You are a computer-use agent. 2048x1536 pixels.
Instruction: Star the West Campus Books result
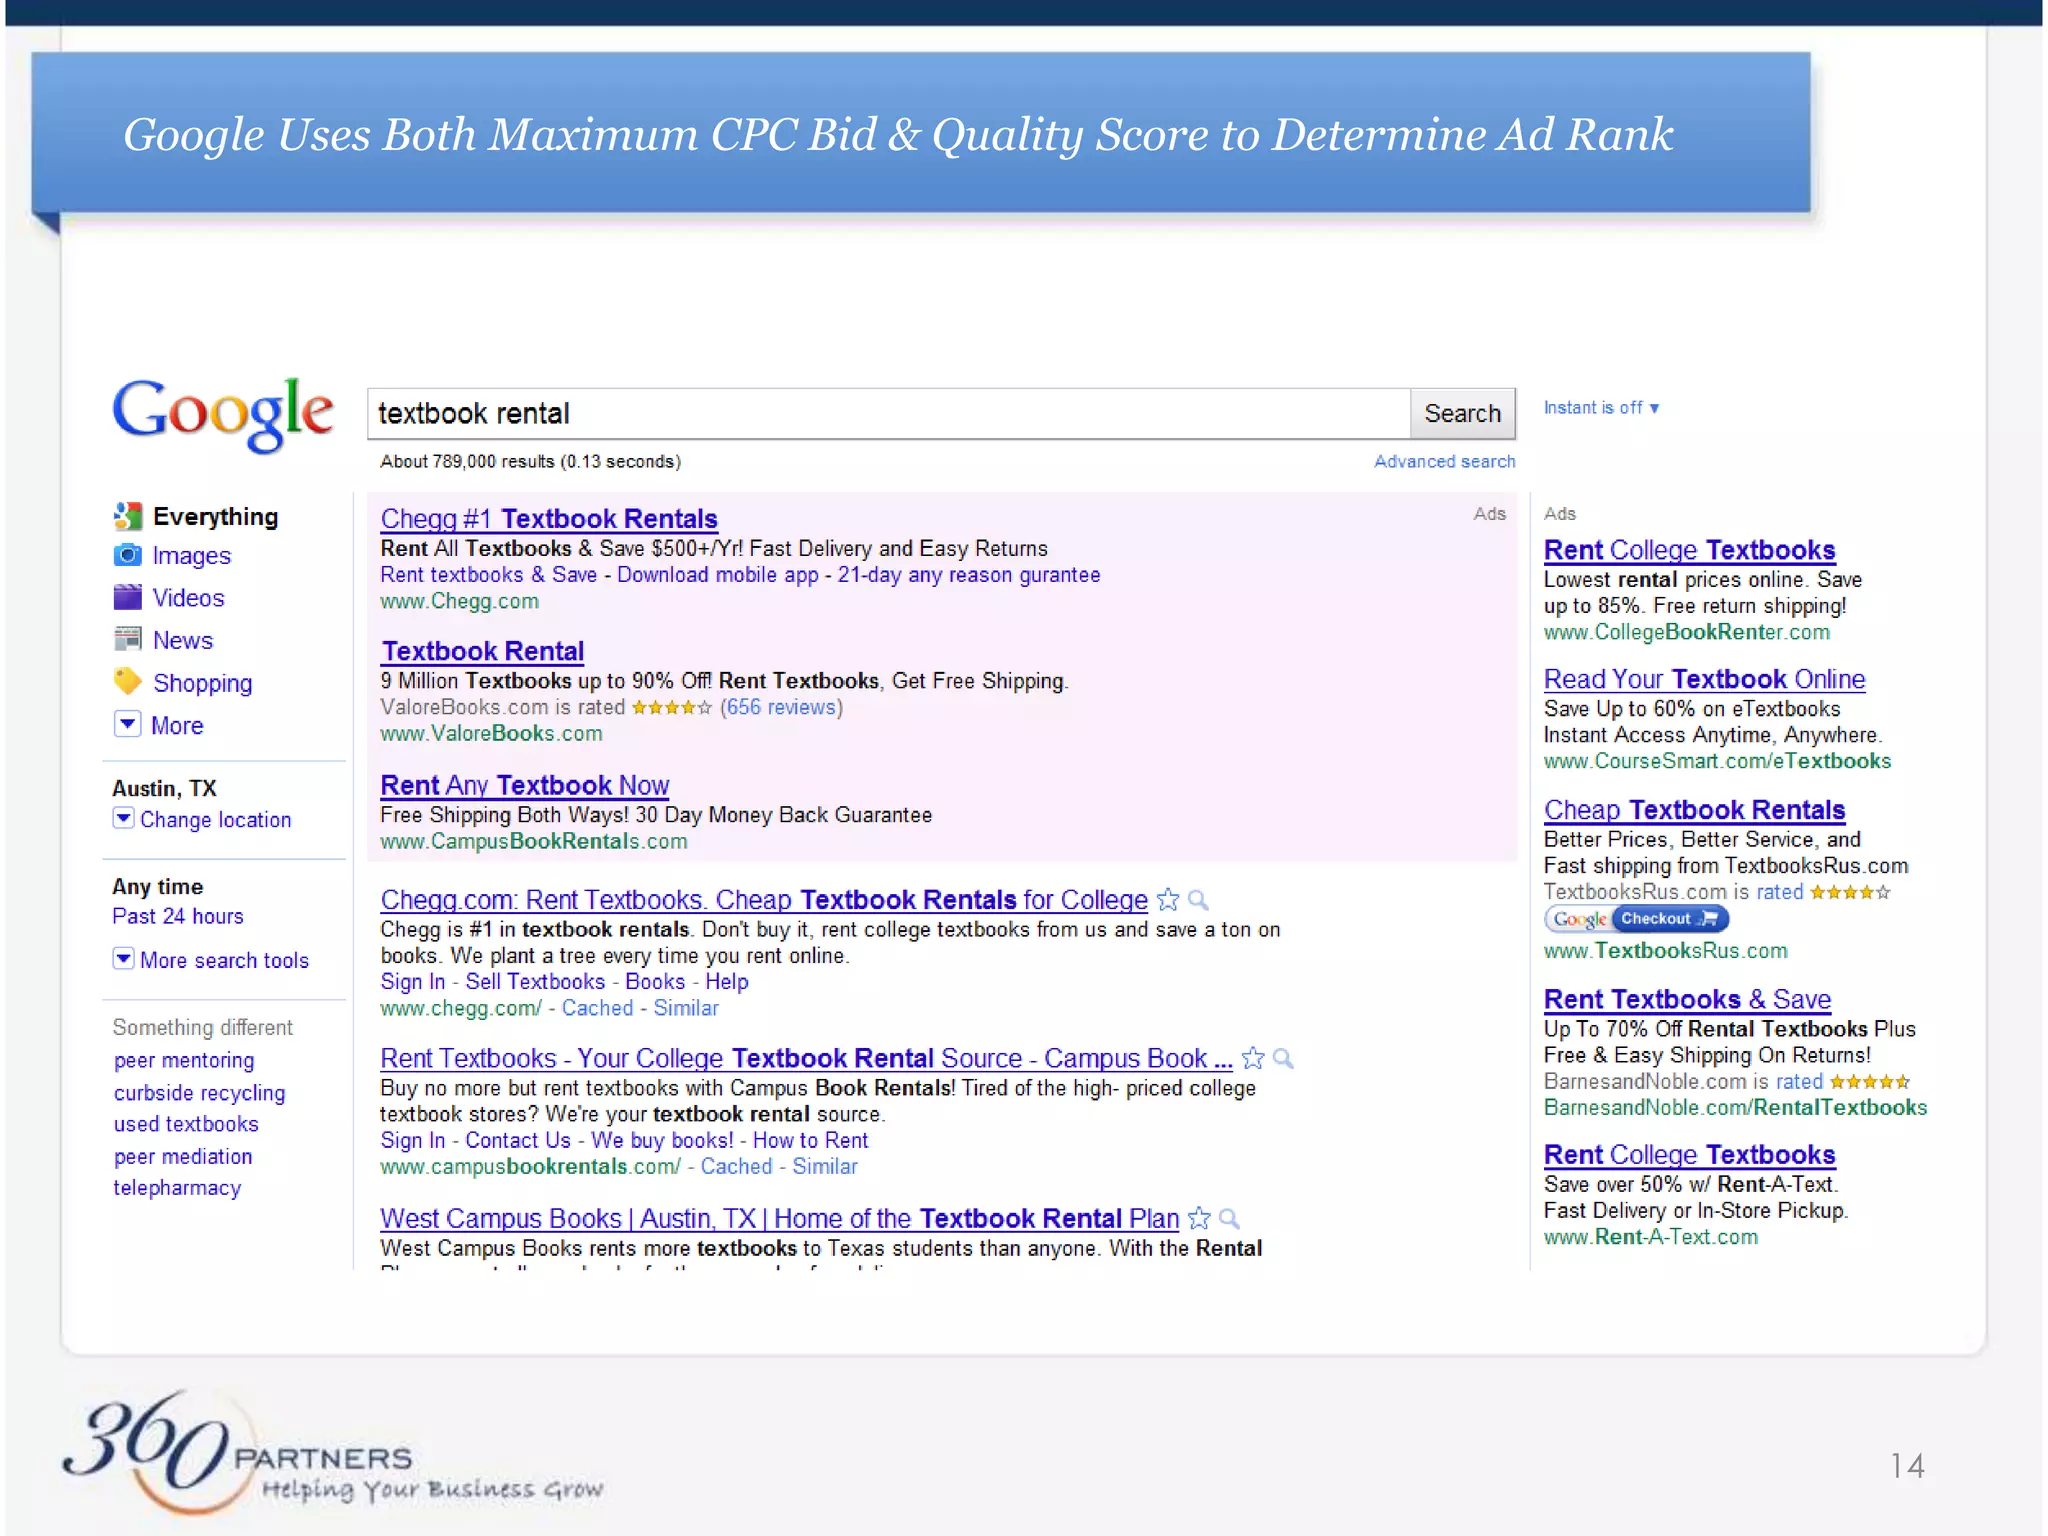coord(1199,1218)
